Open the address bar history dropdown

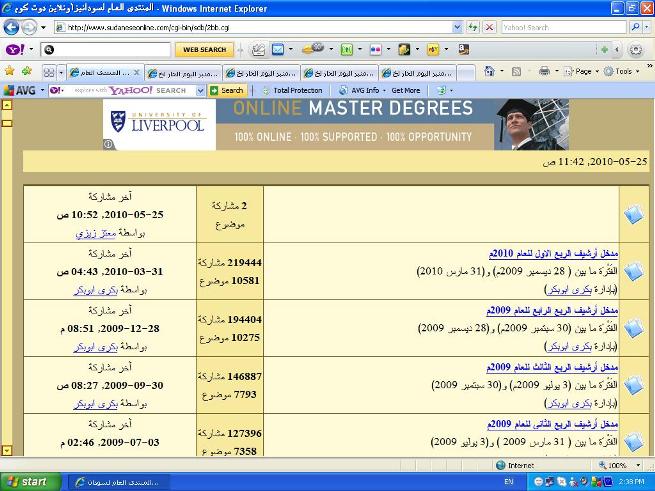pos(457,28)
